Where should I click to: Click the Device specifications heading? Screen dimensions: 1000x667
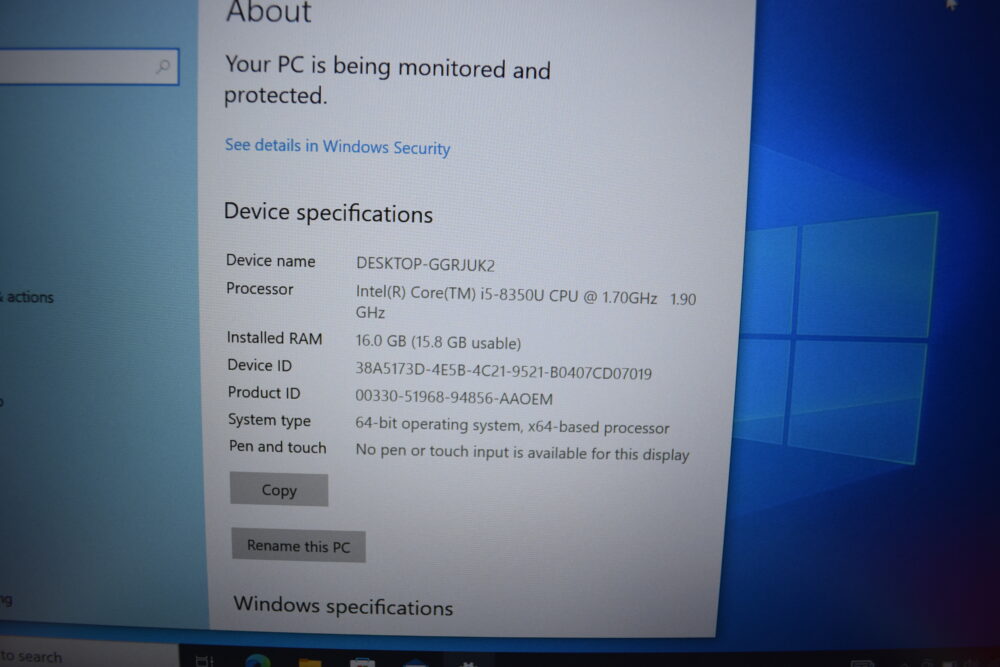pos(328,212)
